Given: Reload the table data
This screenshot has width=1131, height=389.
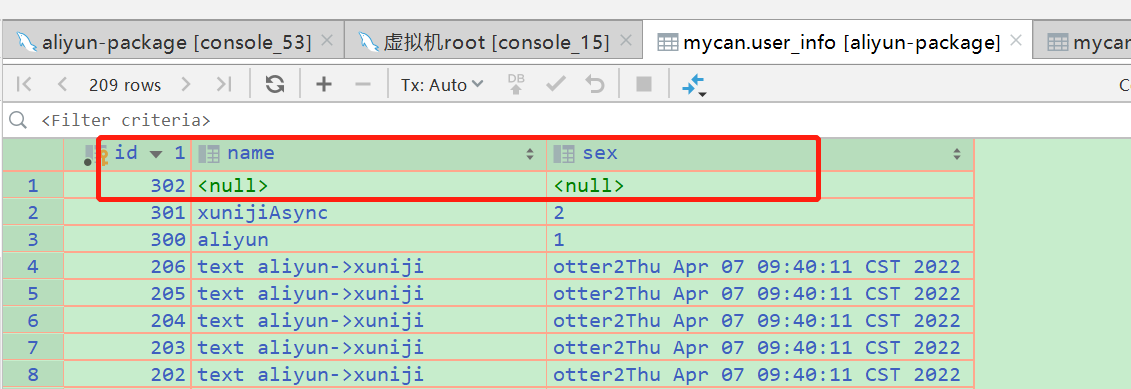Looking at the screenshot, I should coord(275,84).
